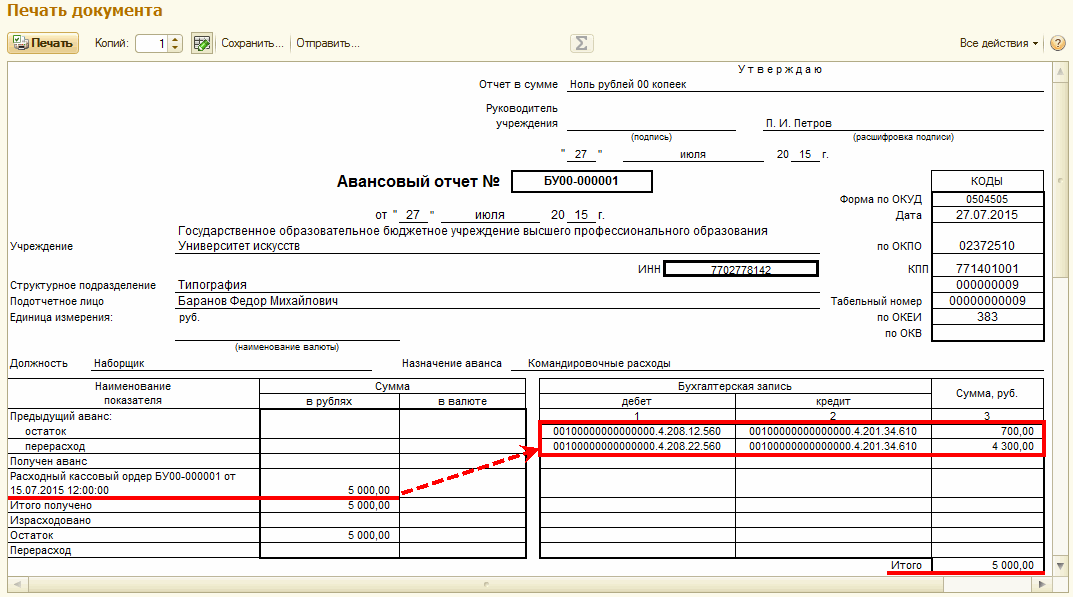Select ОКЕИ code 383

tap(987, 317)
